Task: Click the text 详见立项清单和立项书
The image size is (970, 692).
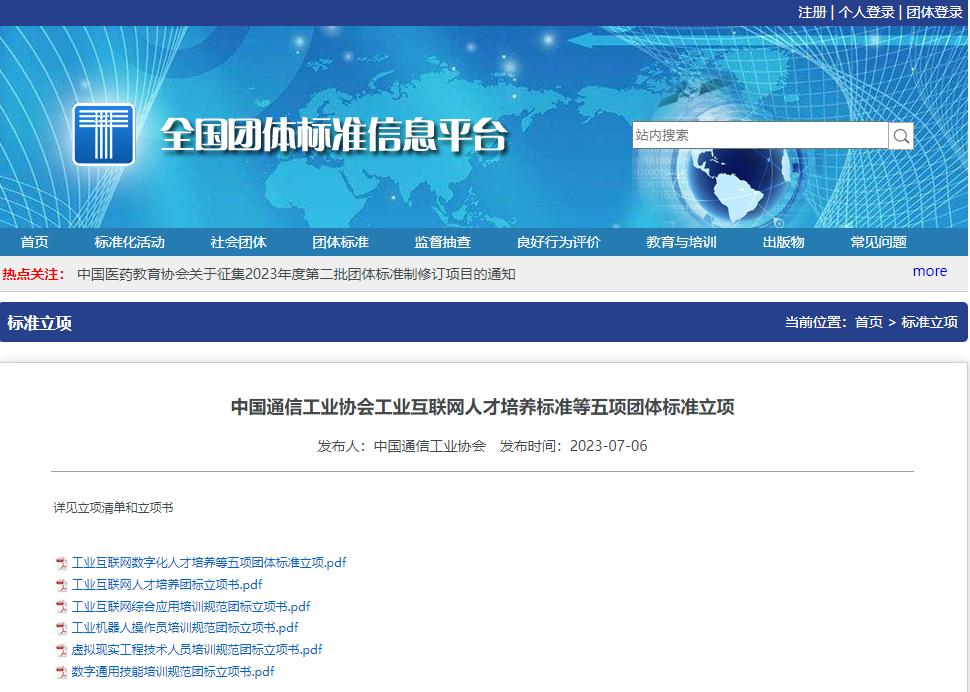Action: pos(113,508)
